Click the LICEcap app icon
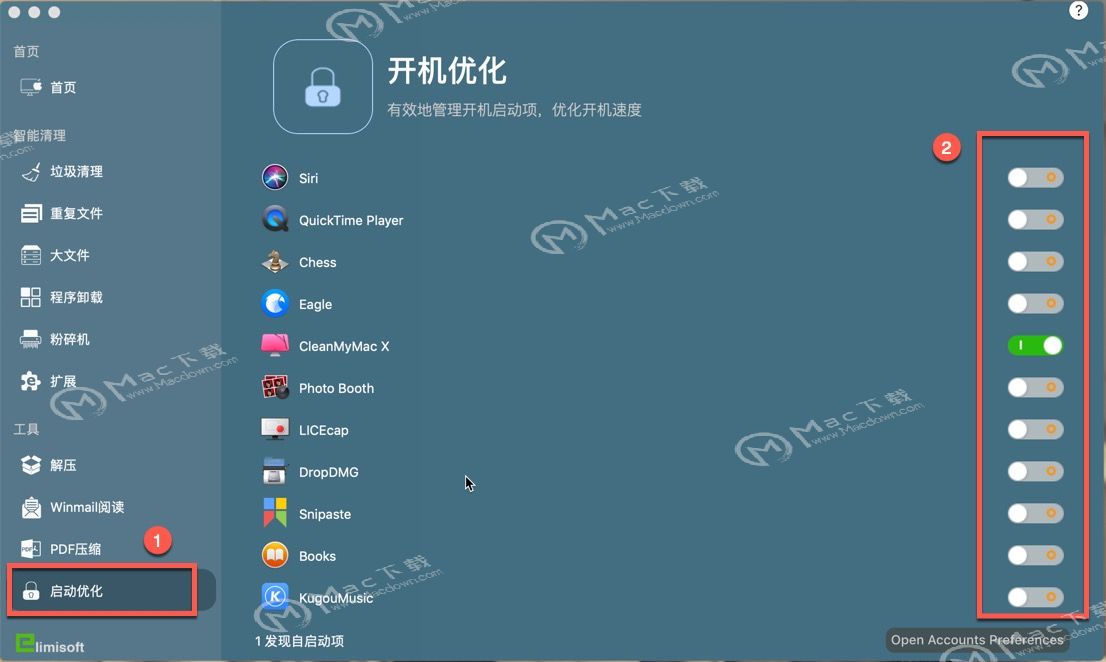Image resolution: width=1106 pixels, height=662 pixels. tap(275, 429)
